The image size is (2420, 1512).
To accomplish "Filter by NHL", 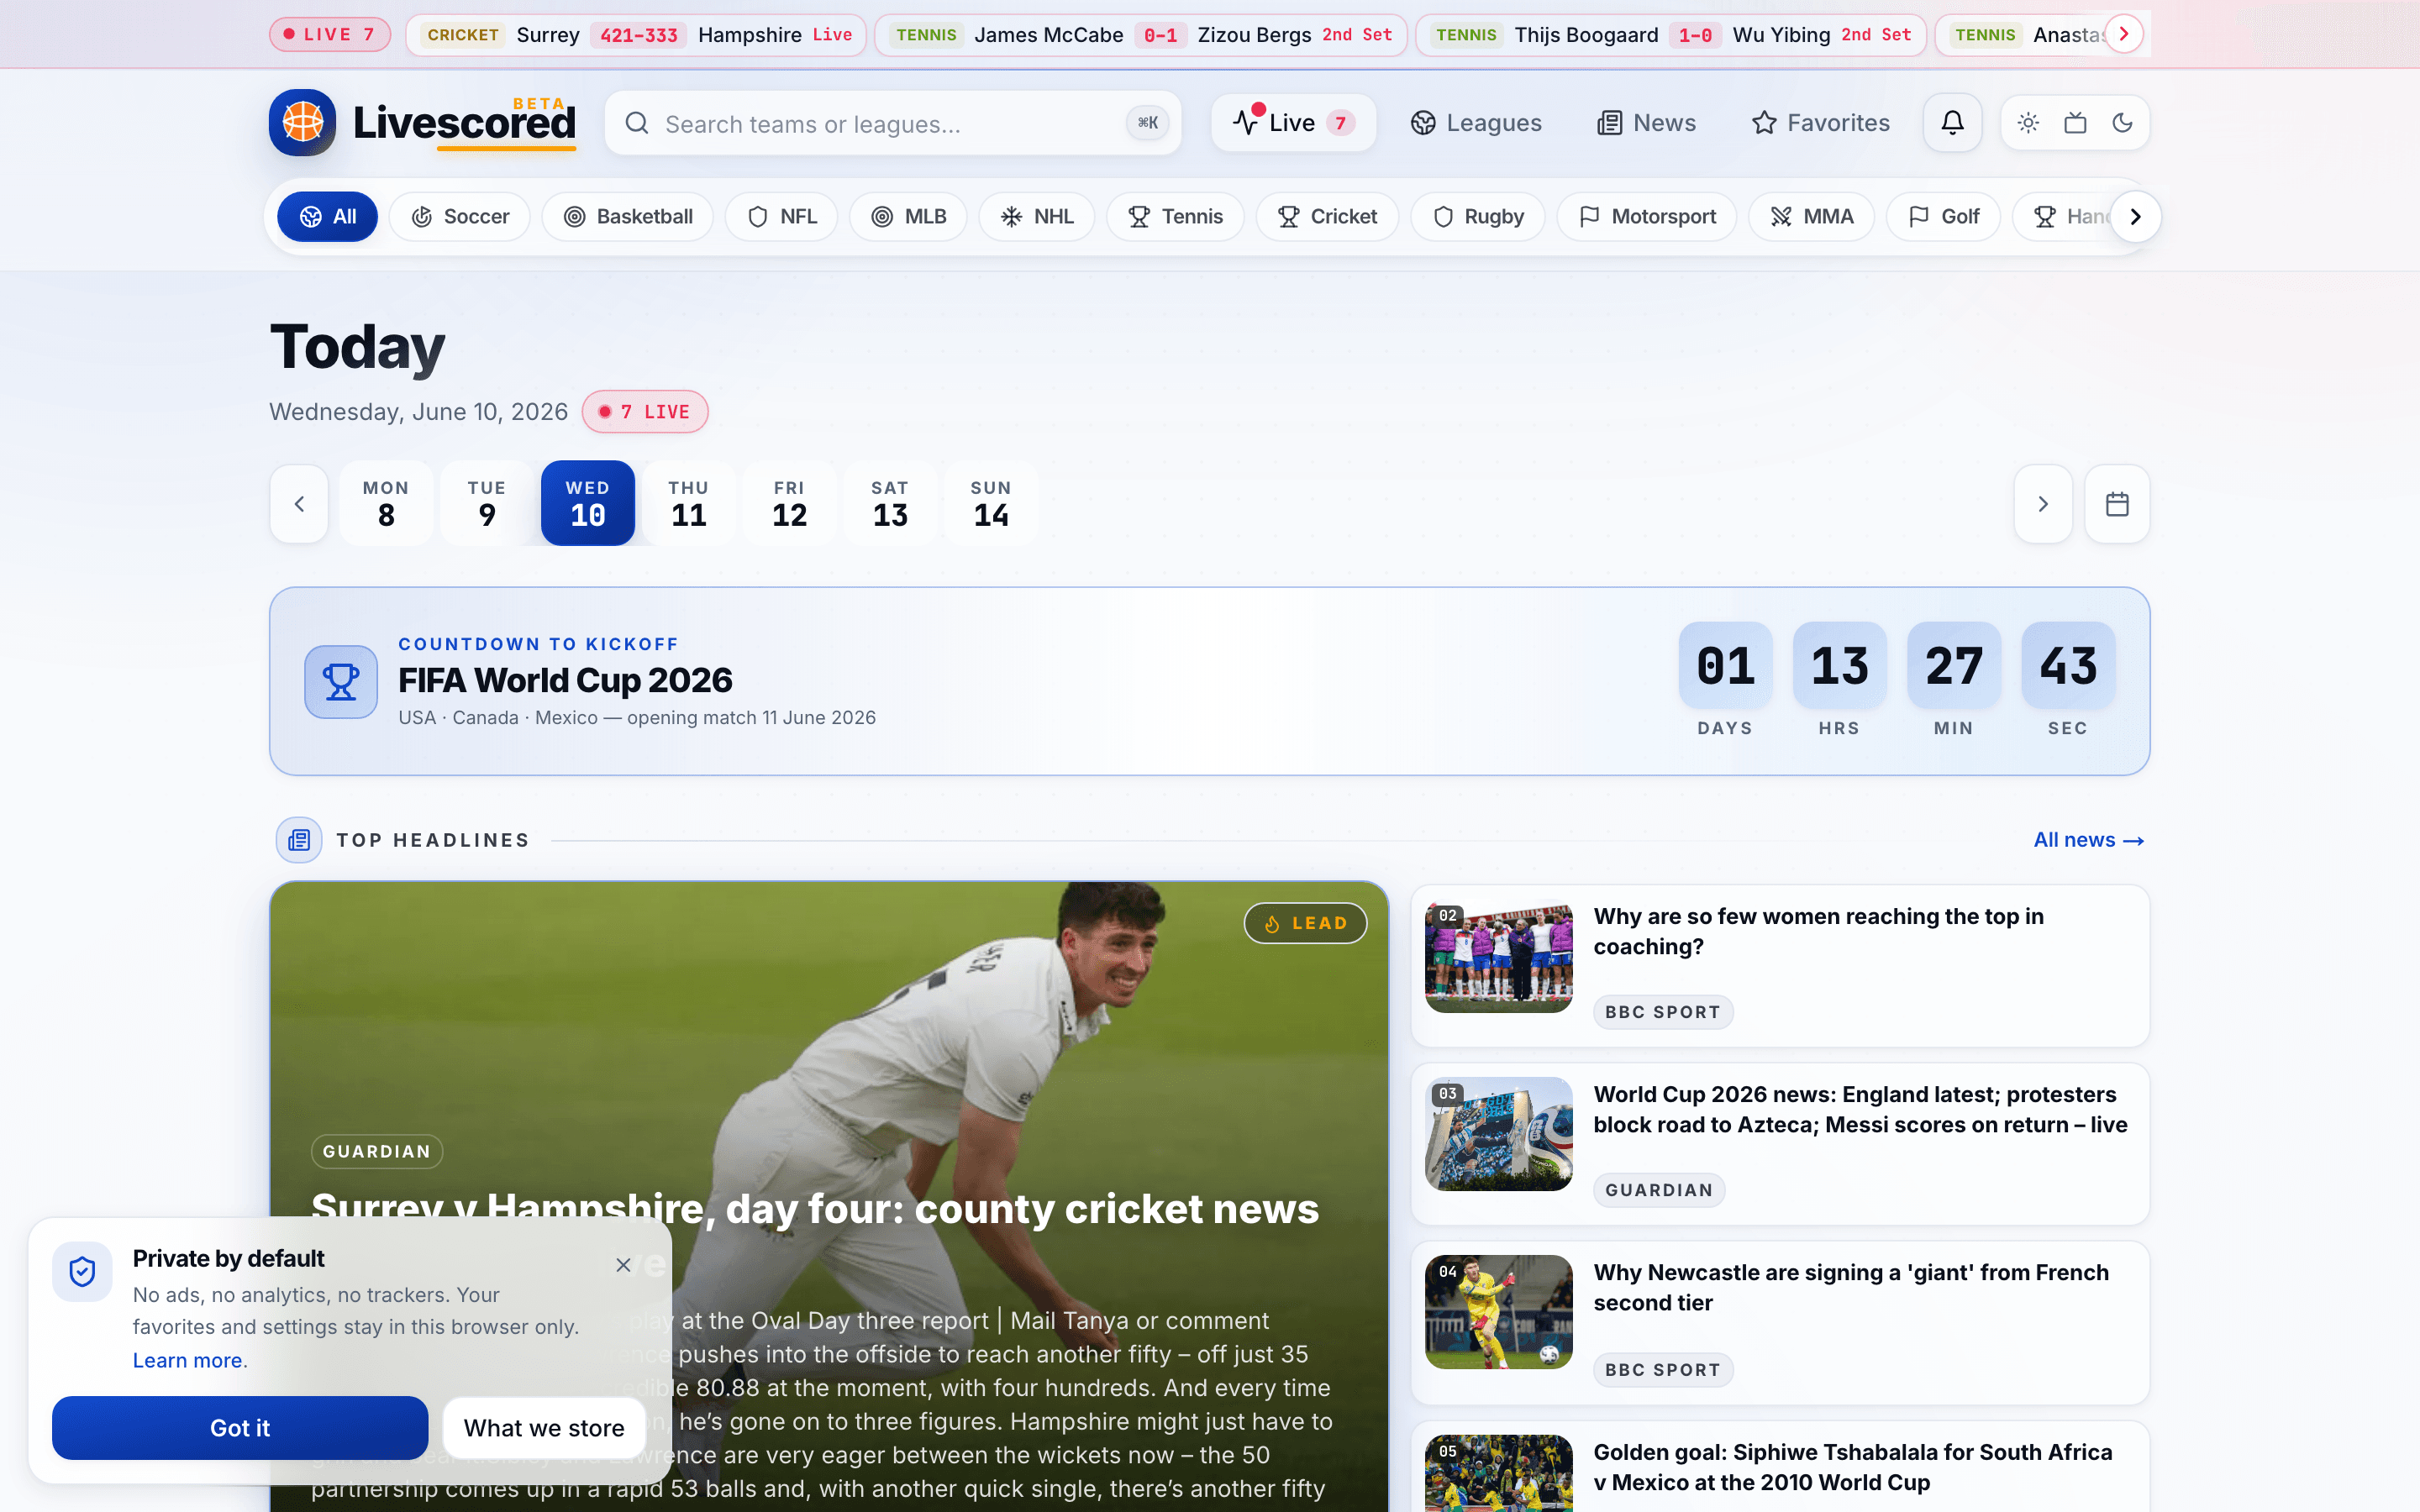I will 1037,217.
